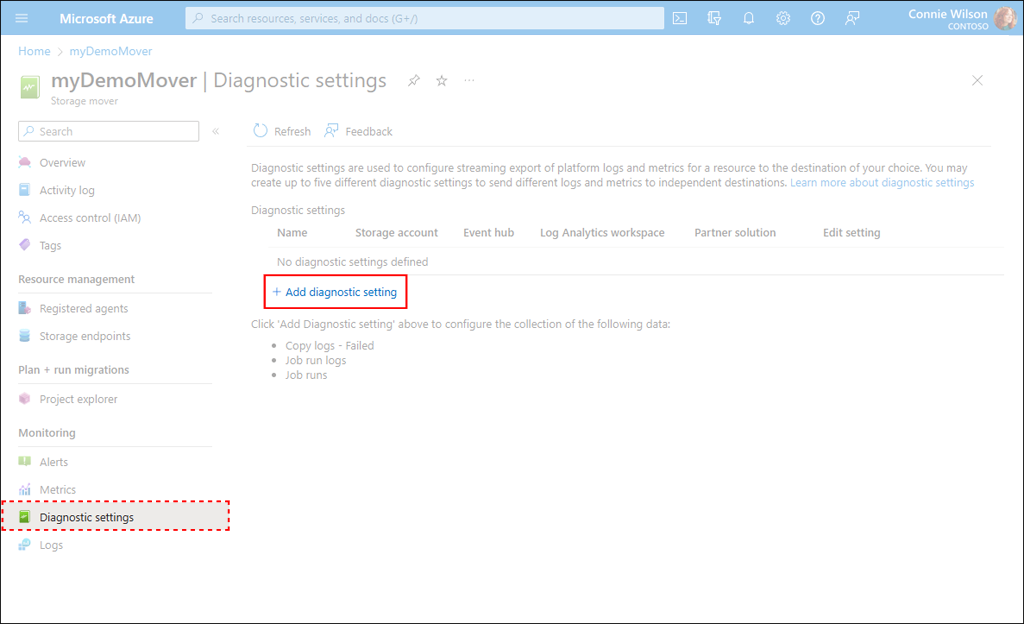Click the storage mover resource icon
This screenshot has height=624, width=1024.
(30, 87)
